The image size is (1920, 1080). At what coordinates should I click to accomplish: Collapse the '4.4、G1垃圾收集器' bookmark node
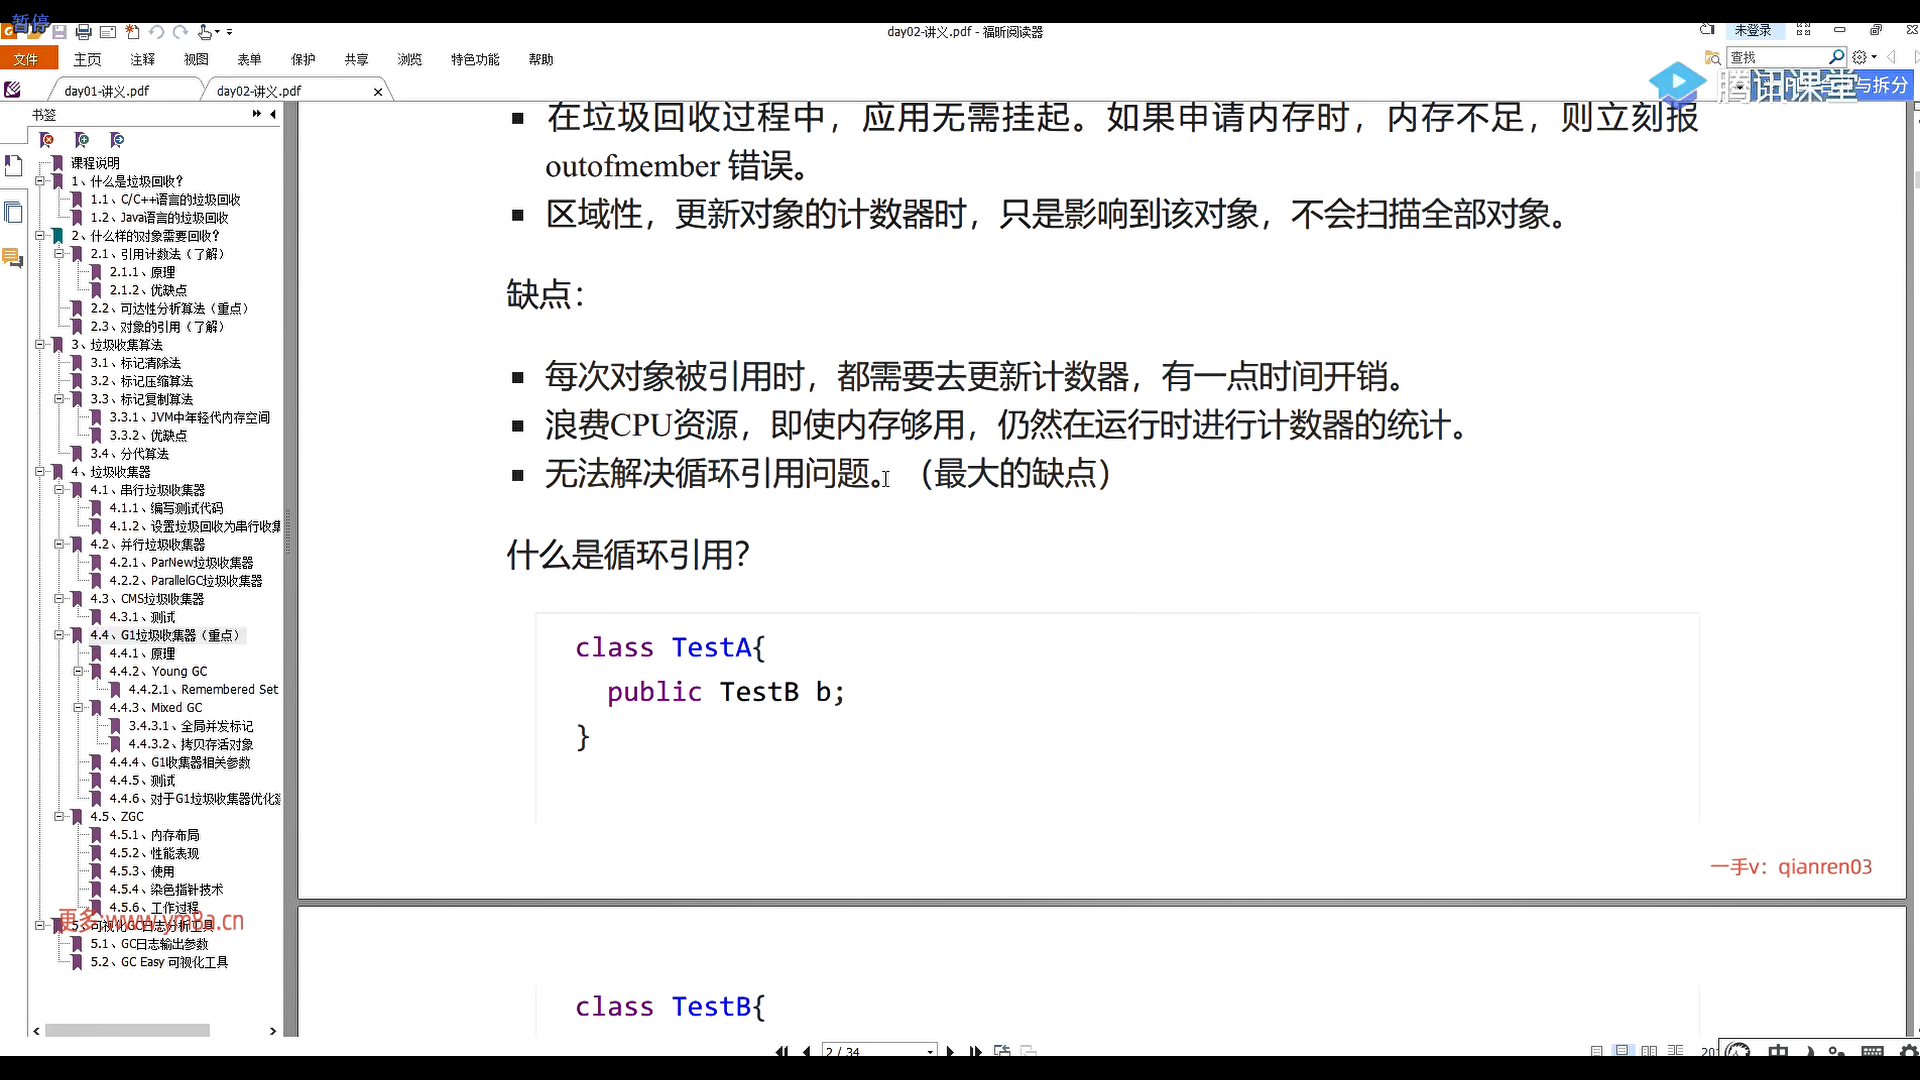tap(59, 635)
